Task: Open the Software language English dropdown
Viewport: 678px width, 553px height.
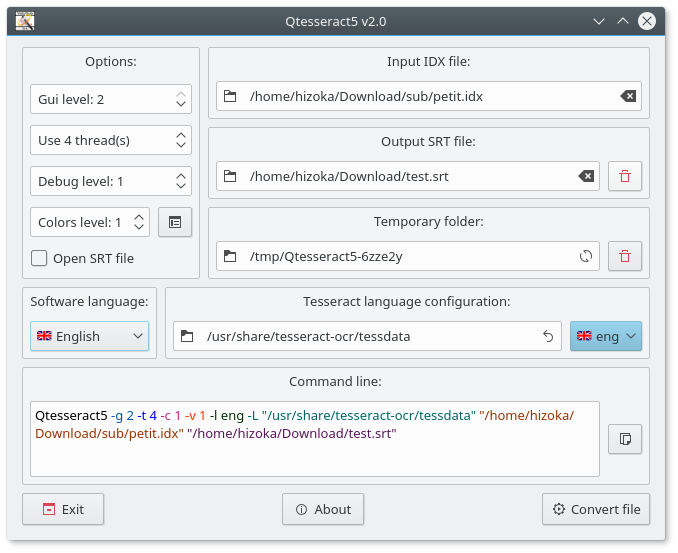Action: (90, 336)
